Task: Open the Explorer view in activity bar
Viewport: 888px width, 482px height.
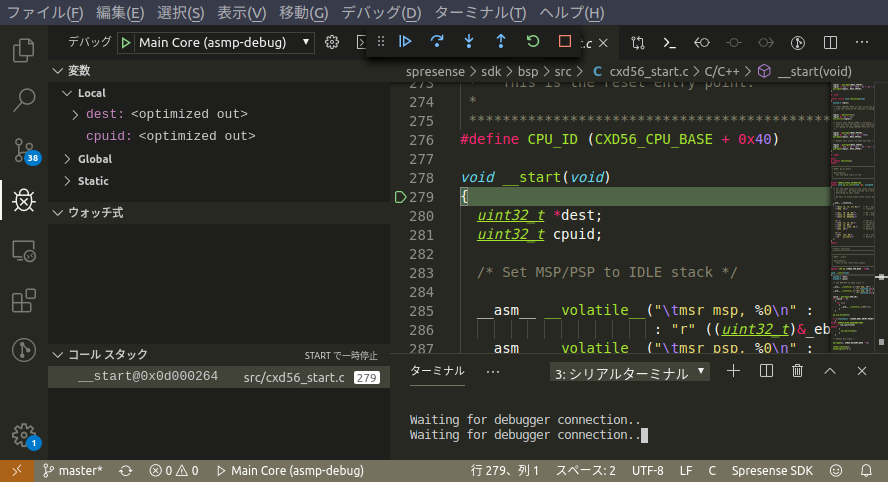Action: pyautogui.click(x=23, y=50)
